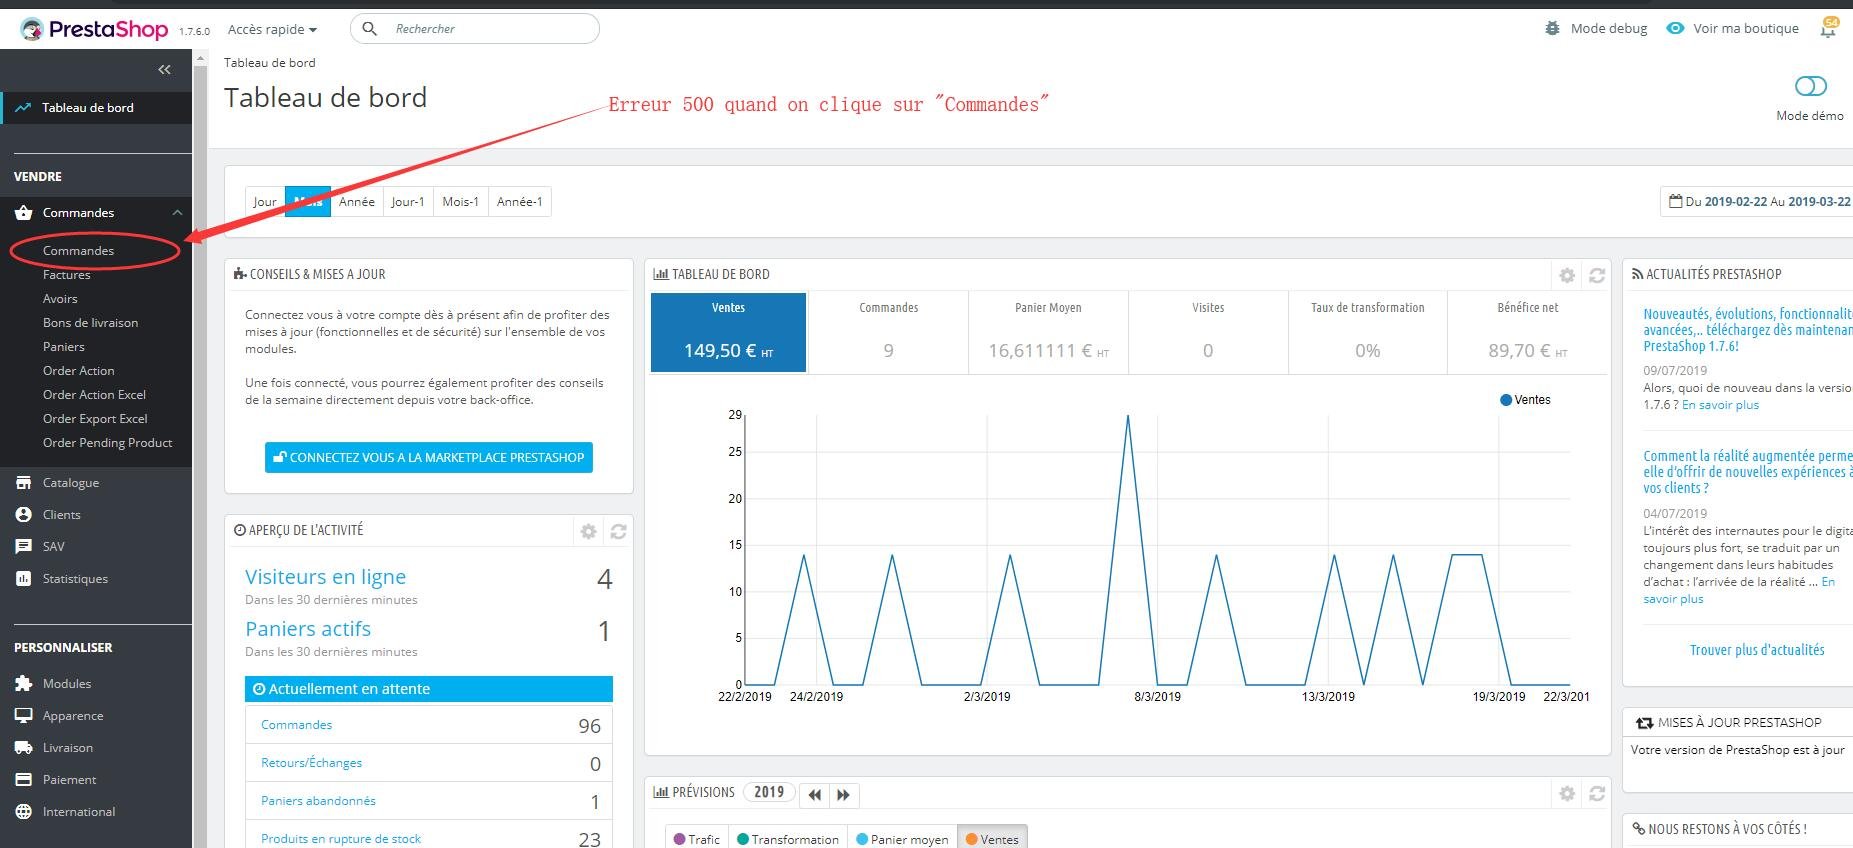Show the Taux de transformation metric
The width and height of the screenshot is (1853, 848).
click(x=1368, y=332)
